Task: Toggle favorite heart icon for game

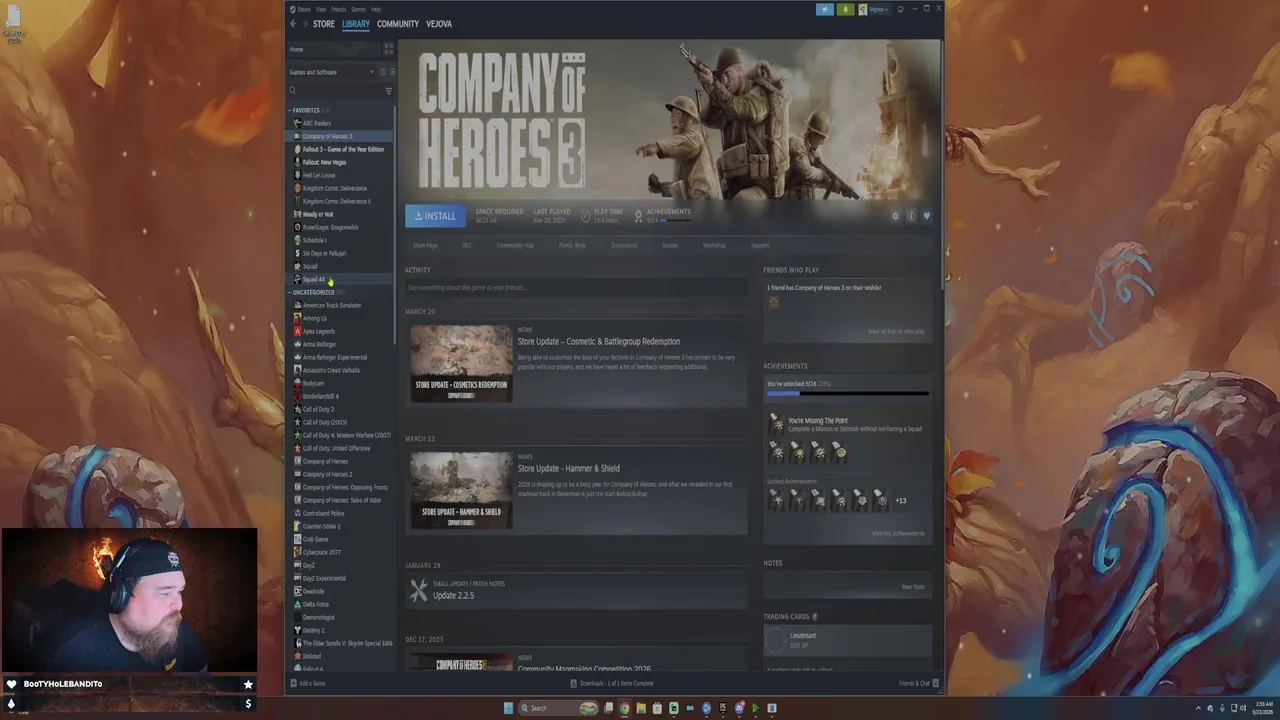Action: 926,216
